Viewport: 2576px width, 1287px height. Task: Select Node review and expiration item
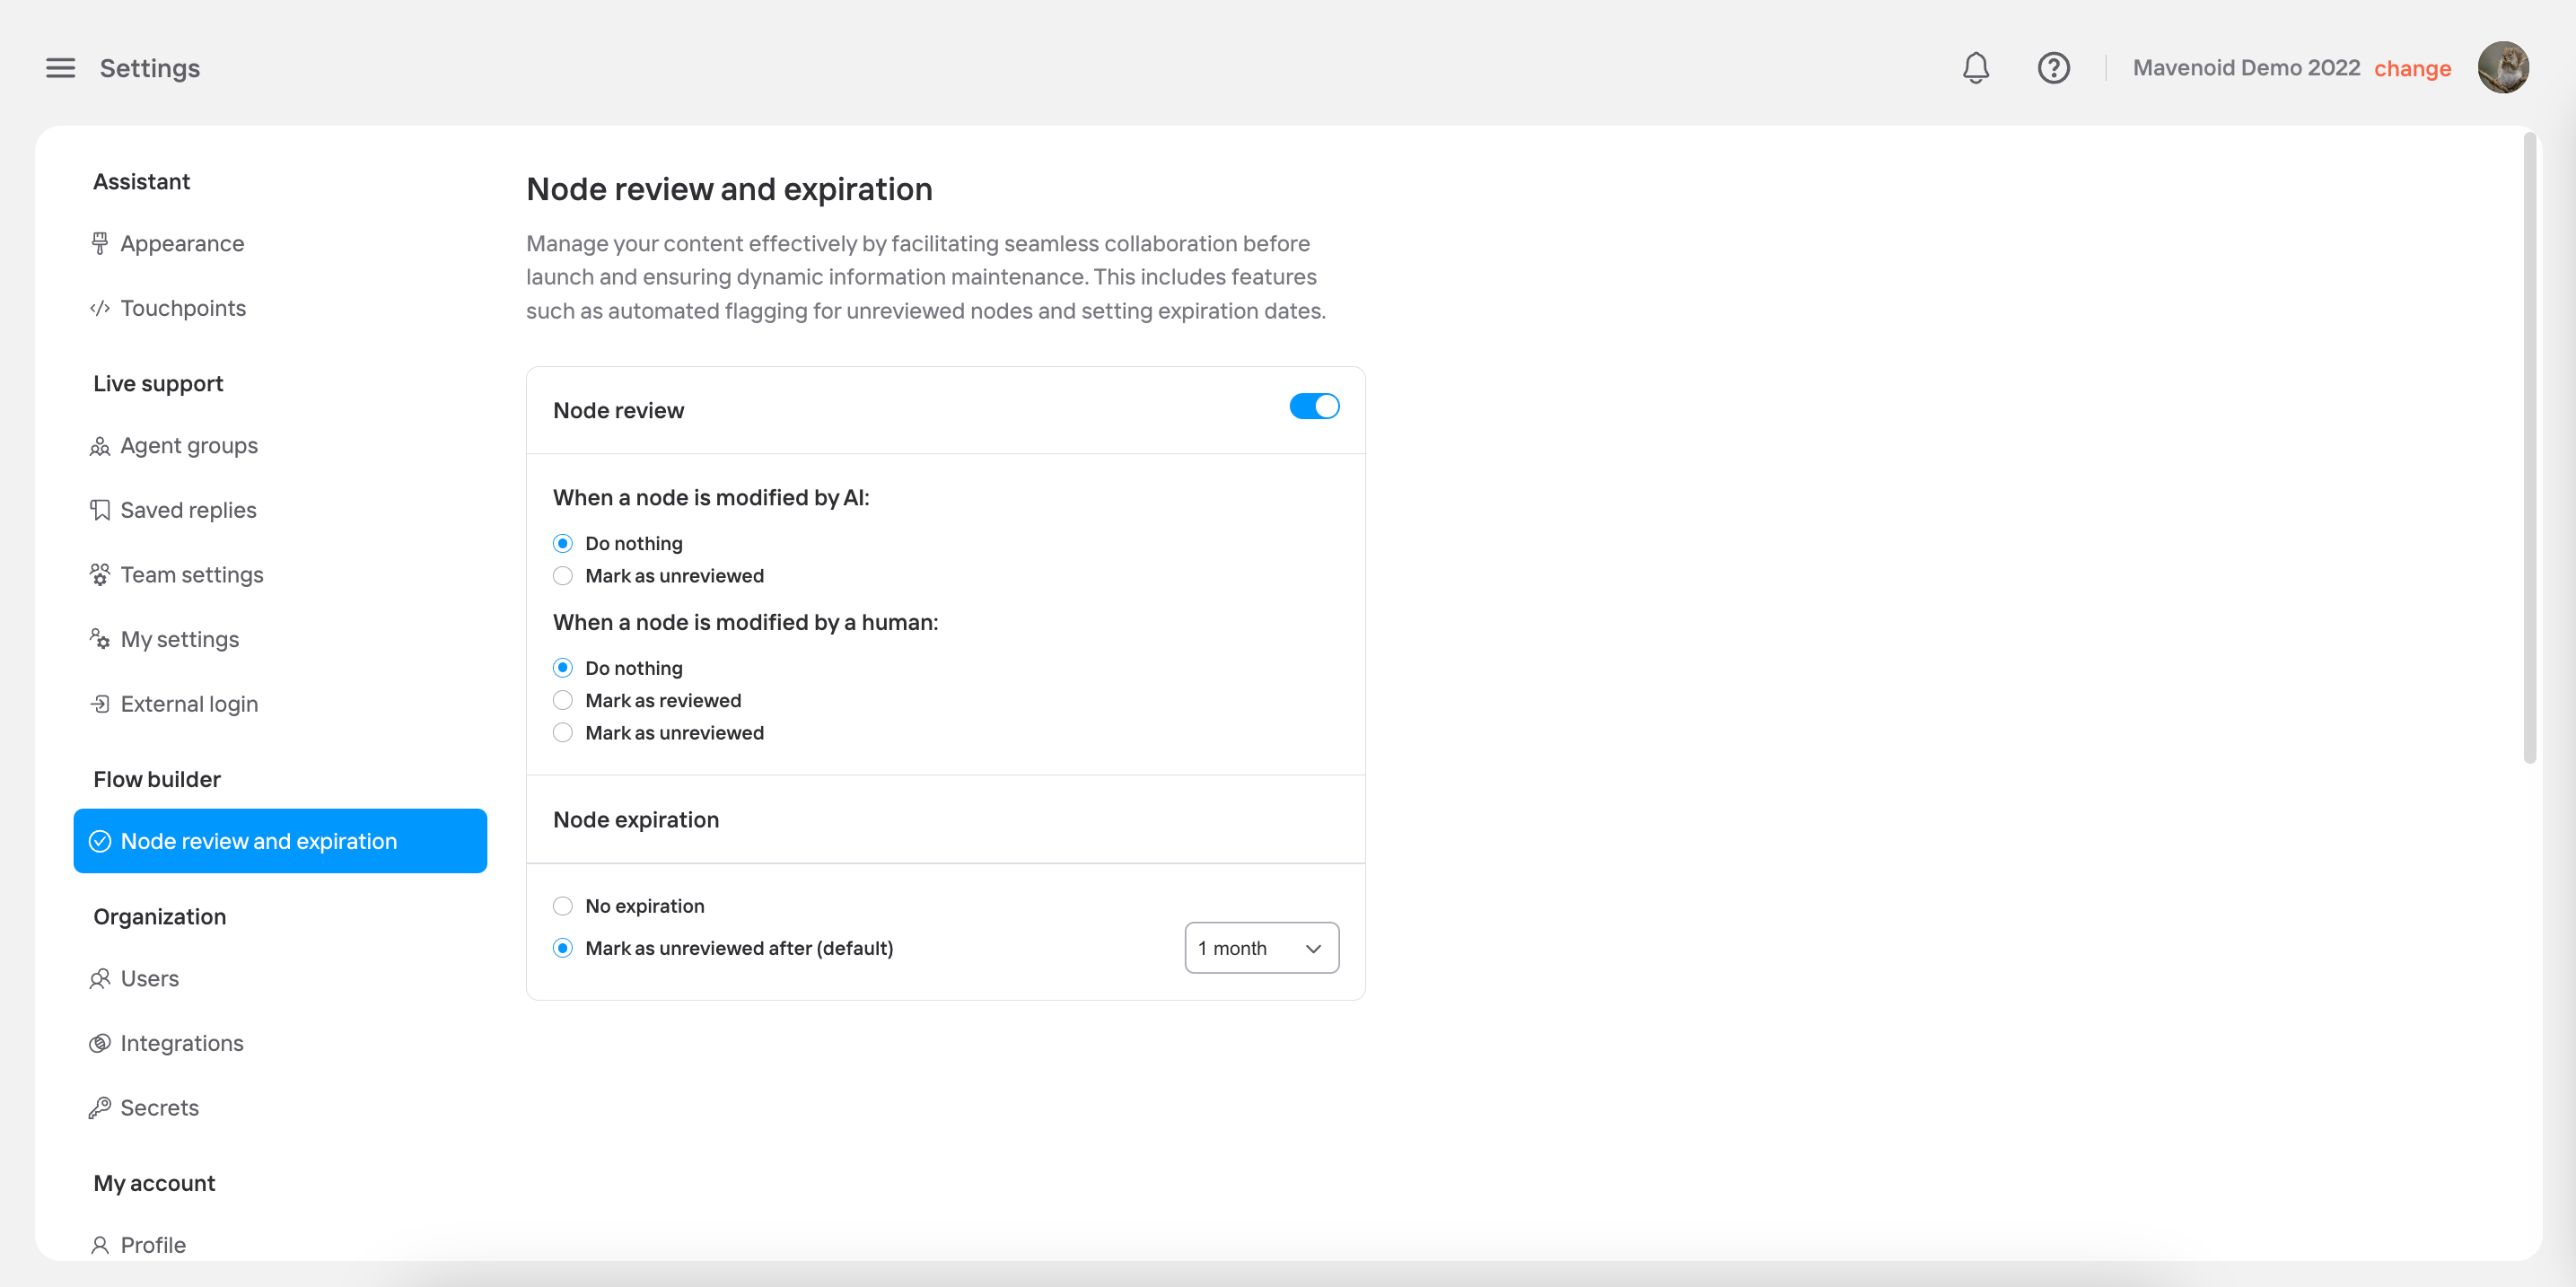[280, 841]
